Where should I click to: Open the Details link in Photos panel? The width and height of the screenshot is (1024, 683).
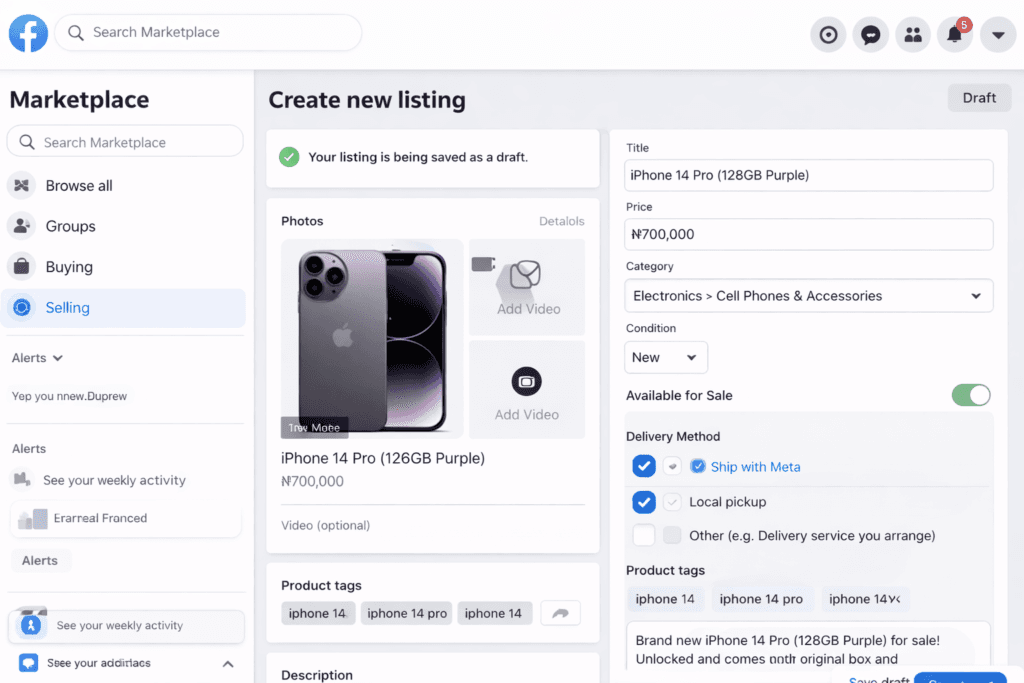[x=561, y=221]
